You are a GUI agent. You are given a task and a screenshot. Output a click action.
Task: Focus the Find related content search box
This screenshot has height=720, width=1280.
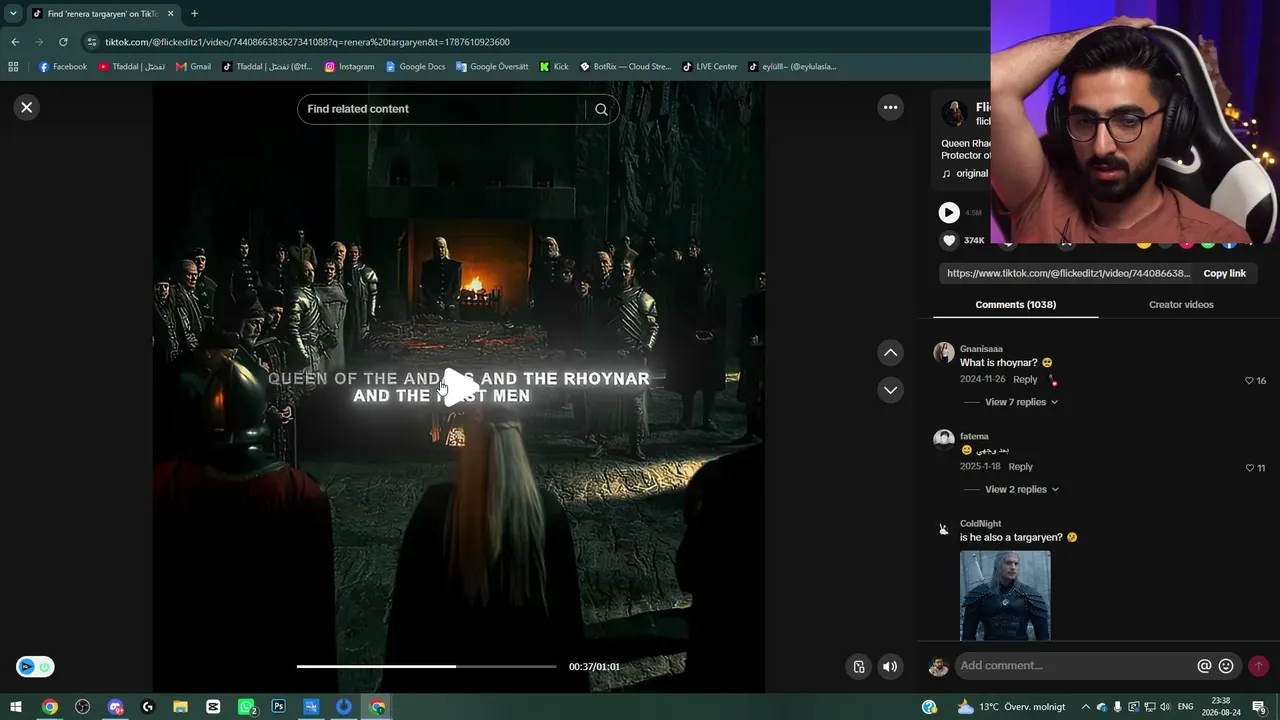tap(445, 109)
